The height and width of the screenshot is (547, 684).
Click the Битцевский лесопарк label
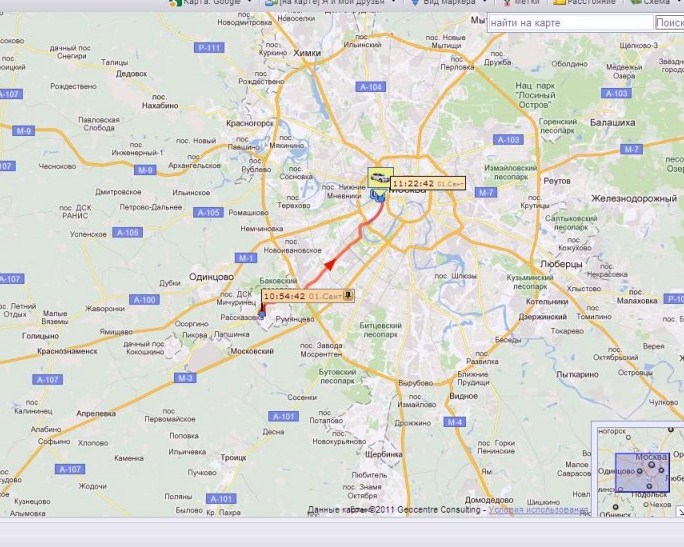380,330
